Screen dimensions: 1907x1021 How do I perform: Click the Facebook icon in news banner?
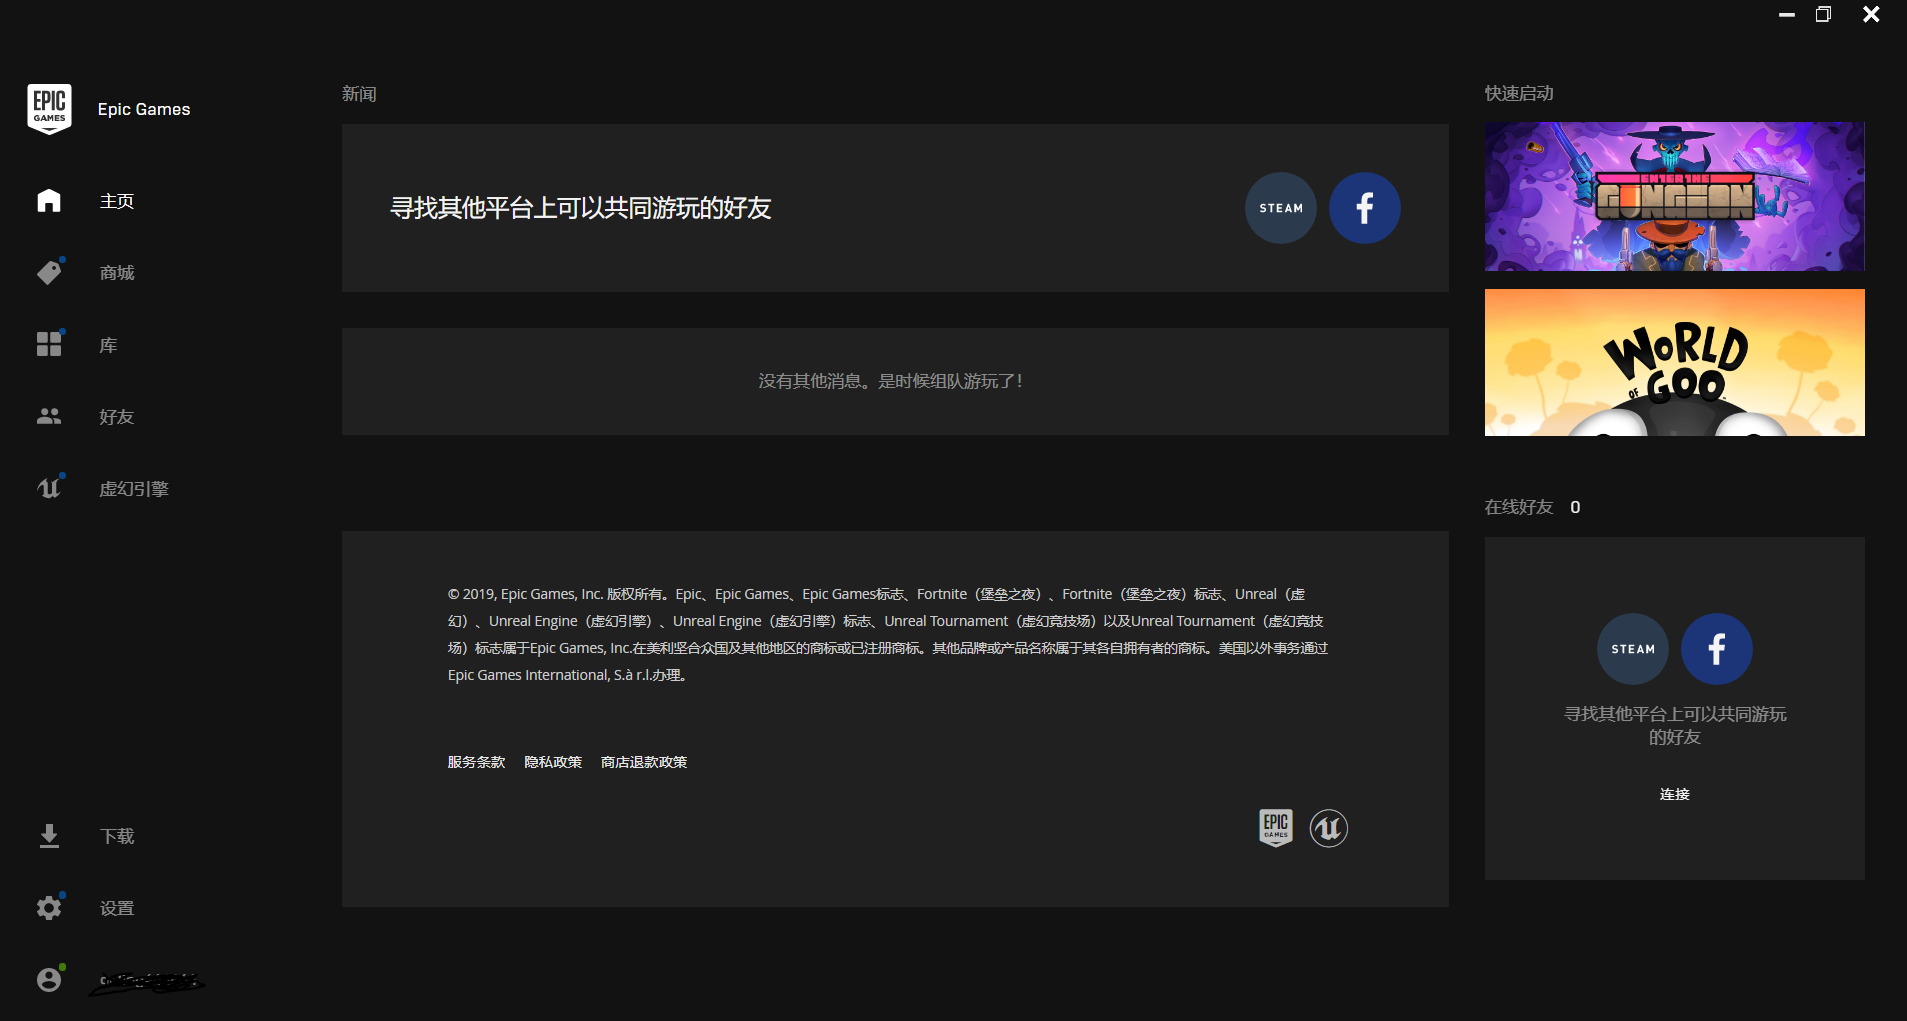pos(1365,208)
